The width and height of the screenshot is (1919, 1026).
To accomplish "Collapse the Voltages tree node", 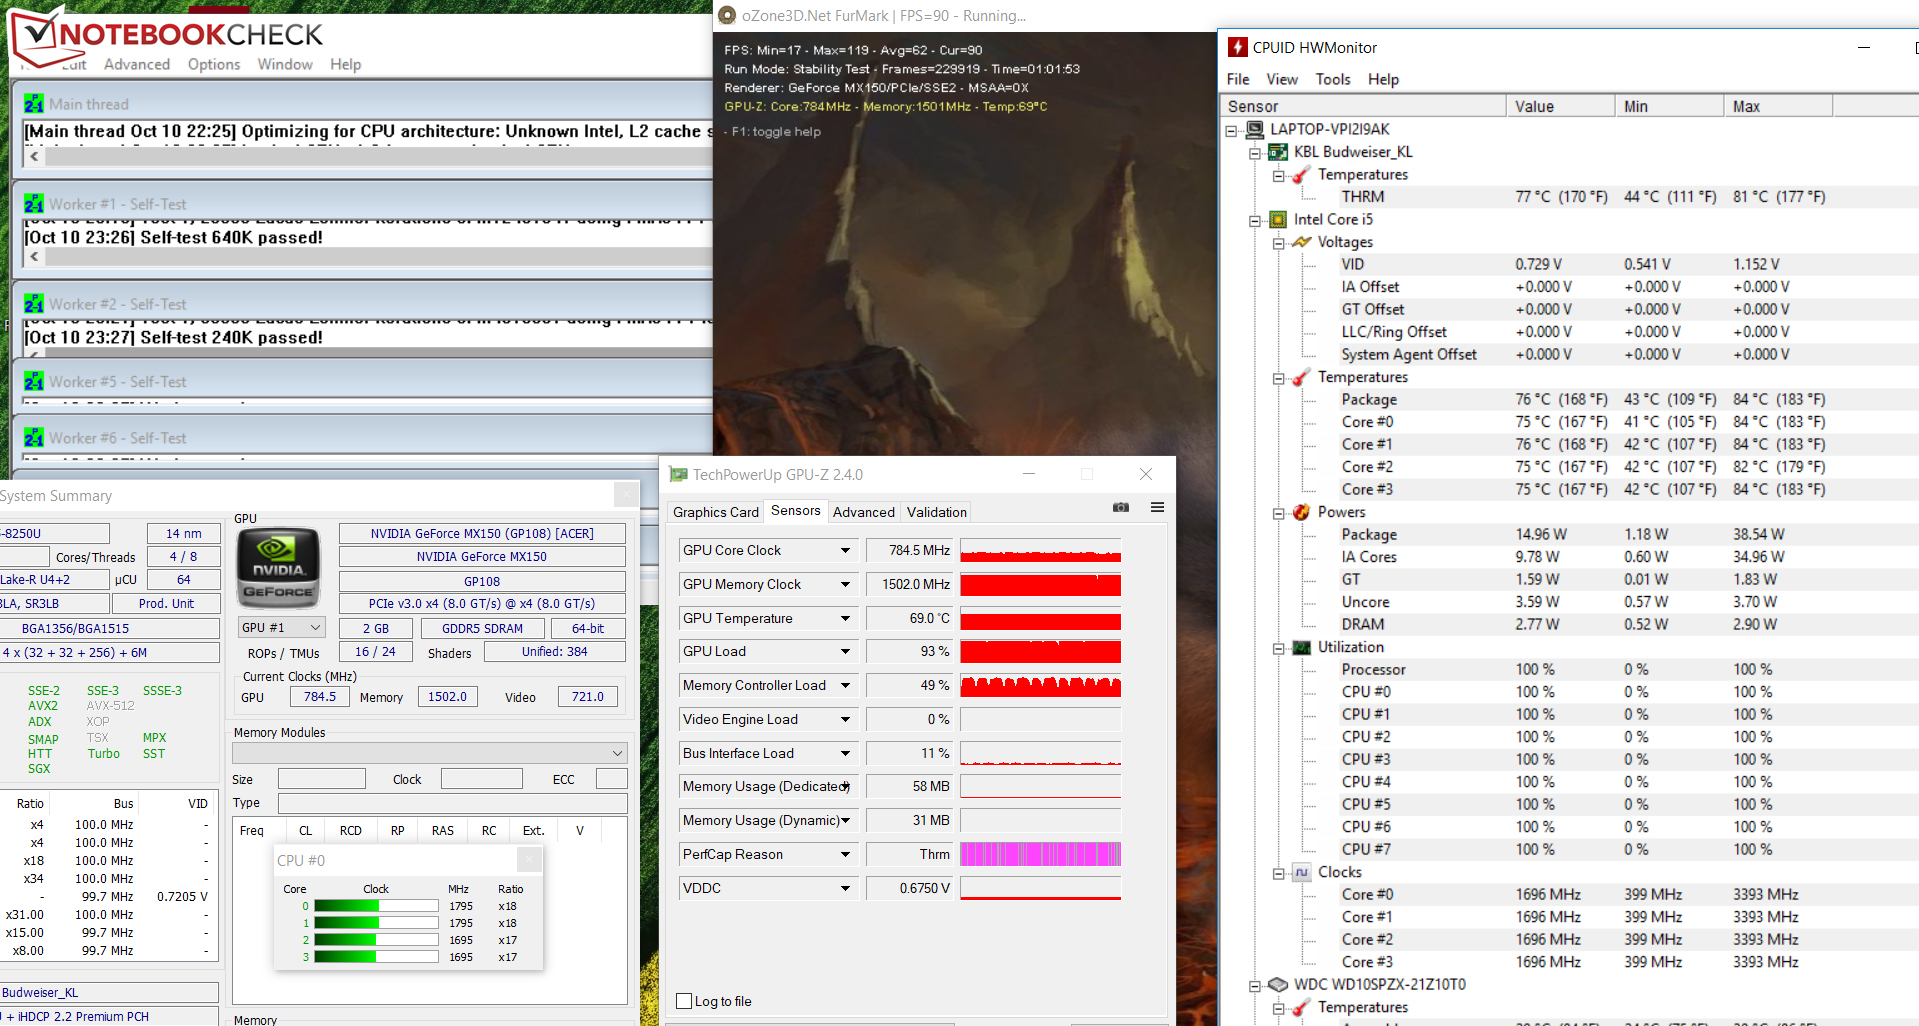I will [x=1278, y=243].
